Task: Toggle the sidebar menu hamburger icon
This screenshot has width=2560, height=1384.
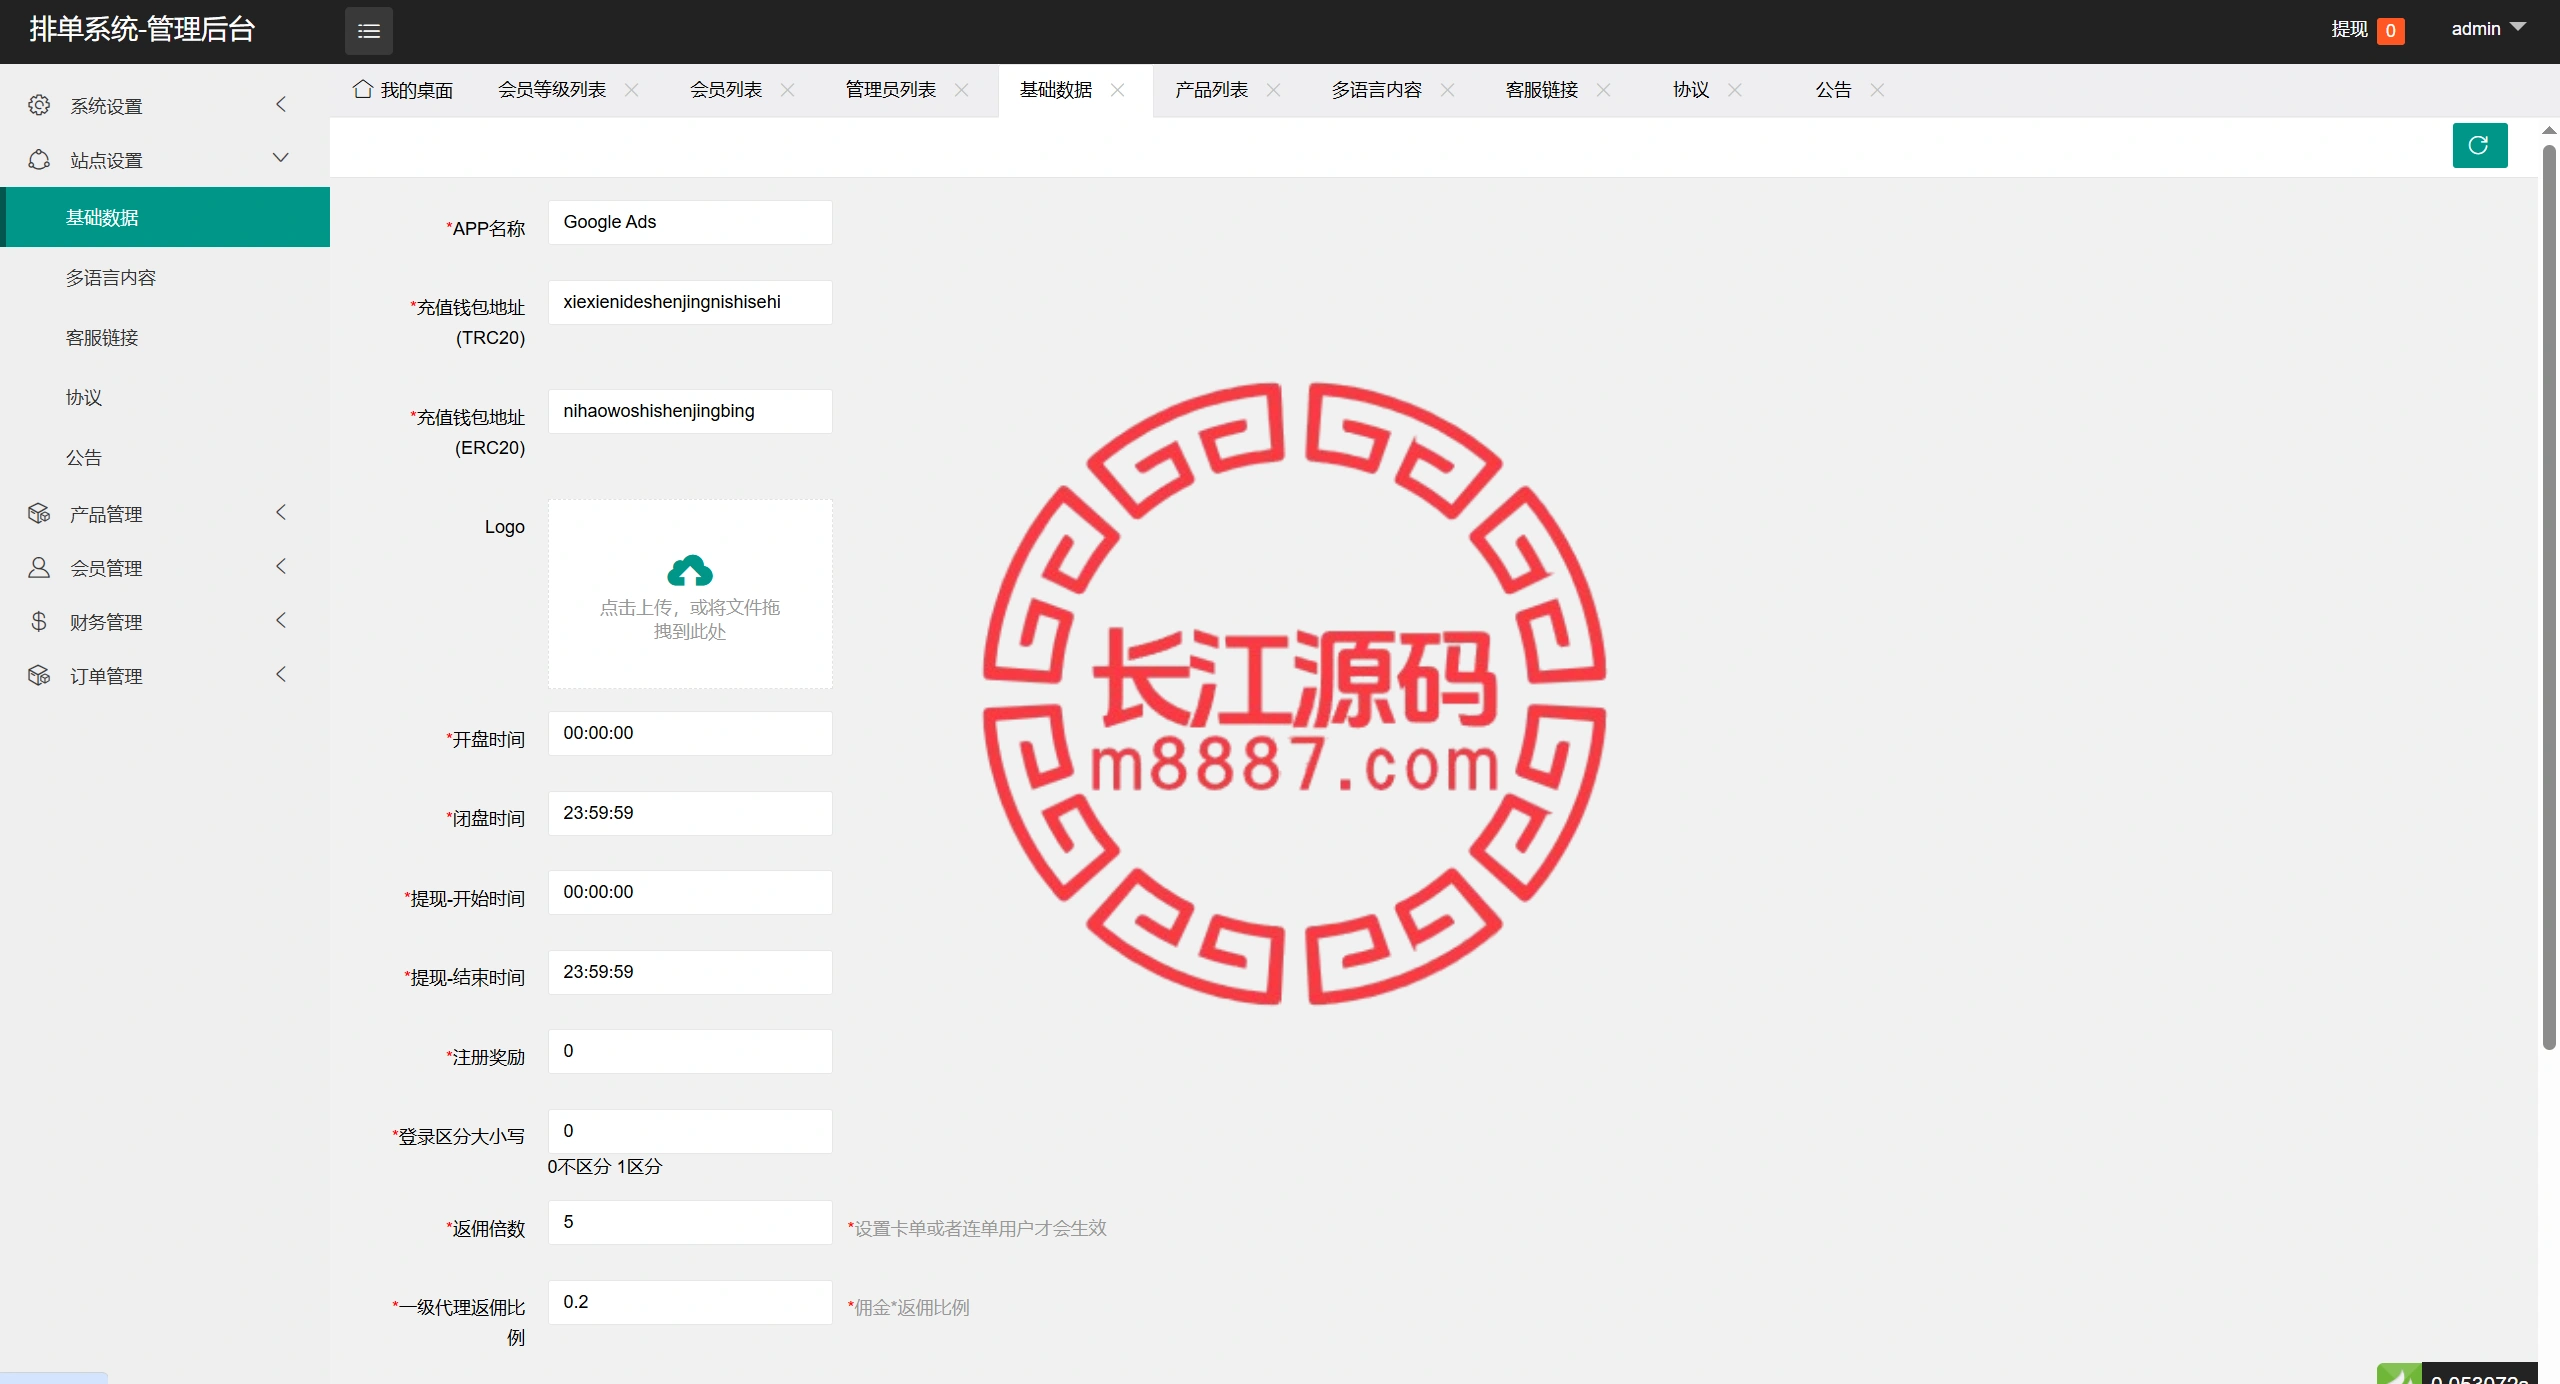Action: point(369,31)
